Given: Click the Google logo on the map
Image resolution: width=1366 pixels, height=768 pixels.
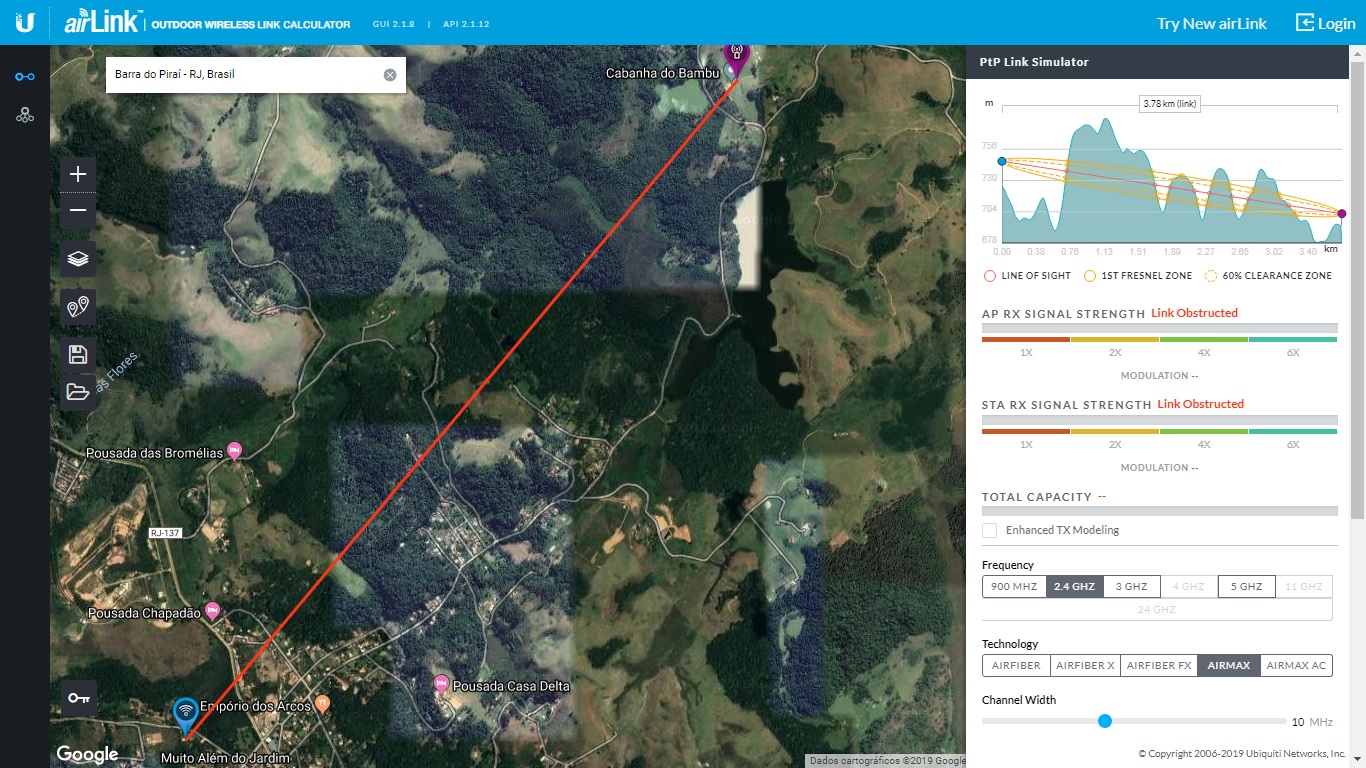Looking at the screenshot, I should tap(87, 754).
